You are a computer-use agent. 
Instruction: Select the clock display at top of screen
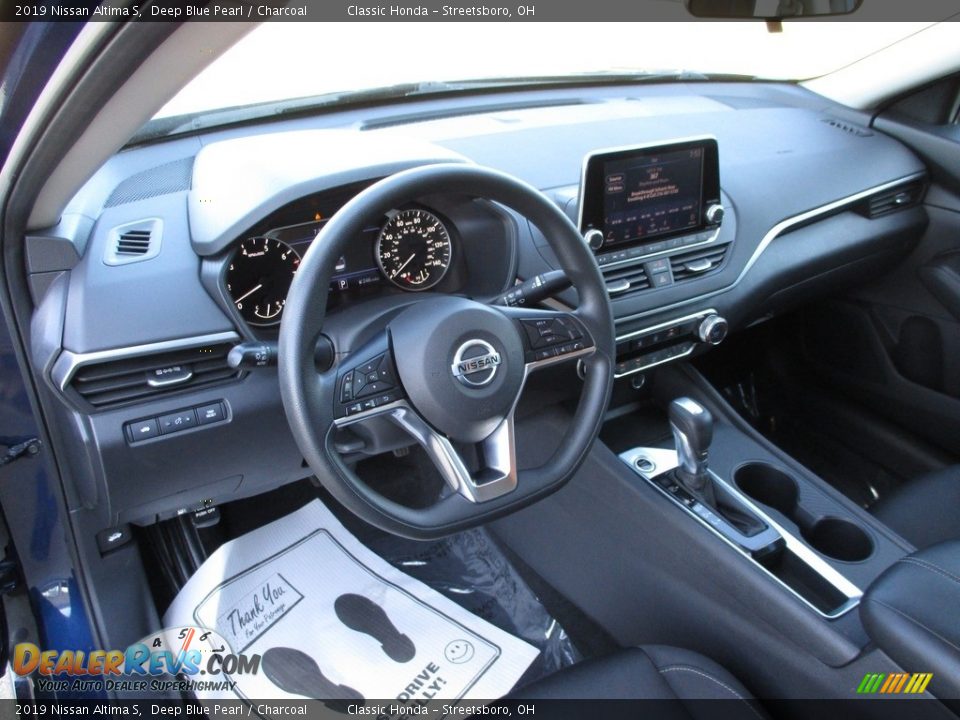pos(695,154)
